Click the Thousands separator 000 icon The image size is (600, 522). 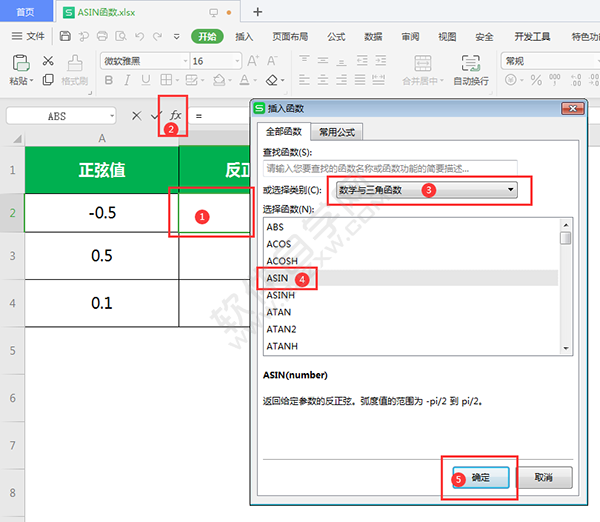555,80
